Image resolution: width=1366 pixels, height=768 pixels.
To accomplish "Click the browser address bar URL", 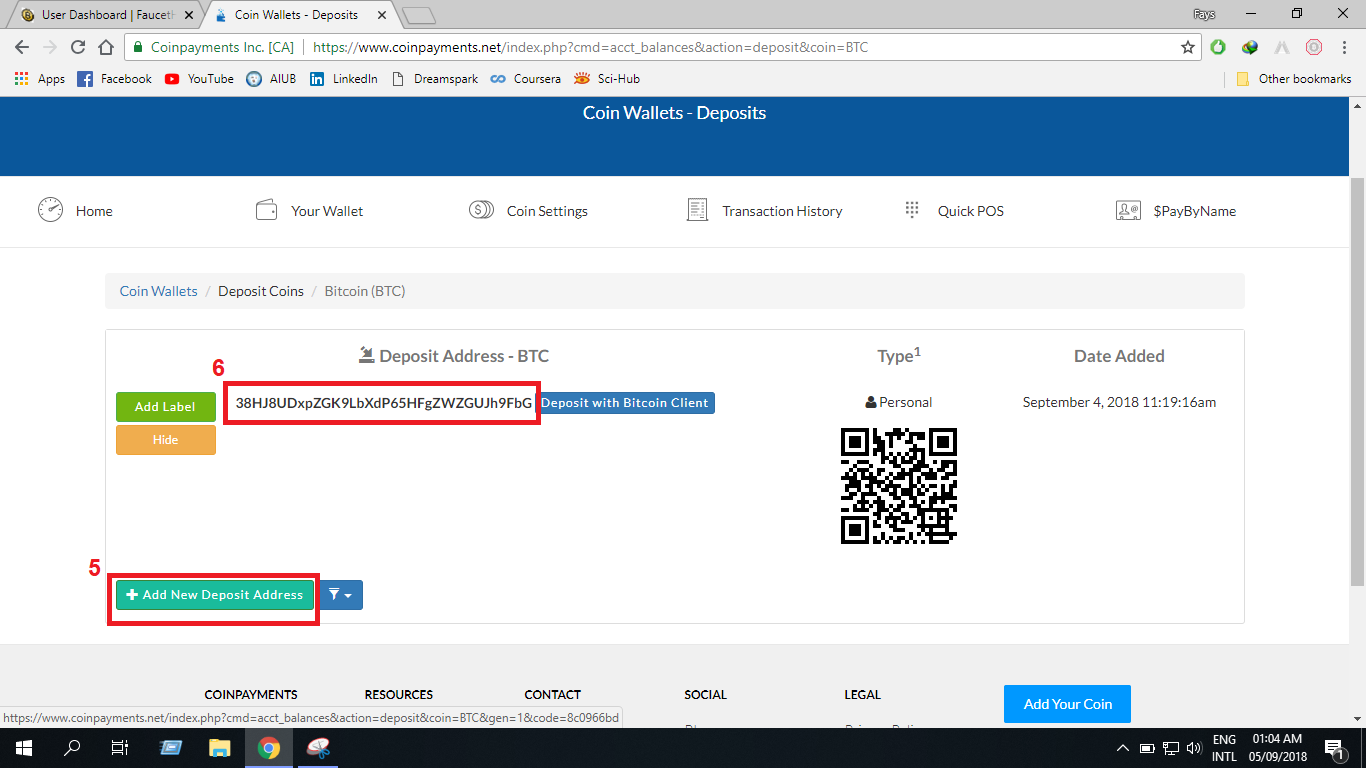I will pos(700,47).
